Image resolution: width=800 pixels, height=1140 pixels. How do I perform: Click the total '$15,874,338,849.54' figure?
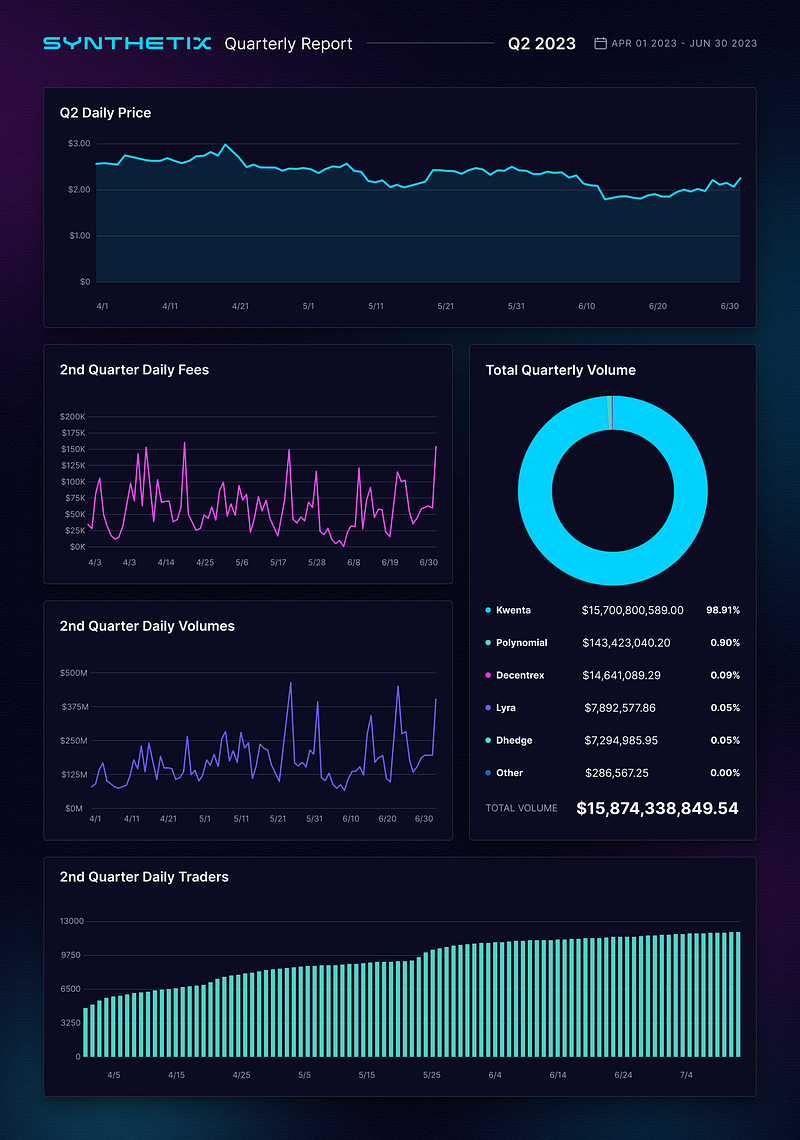(x=657, y=808)
